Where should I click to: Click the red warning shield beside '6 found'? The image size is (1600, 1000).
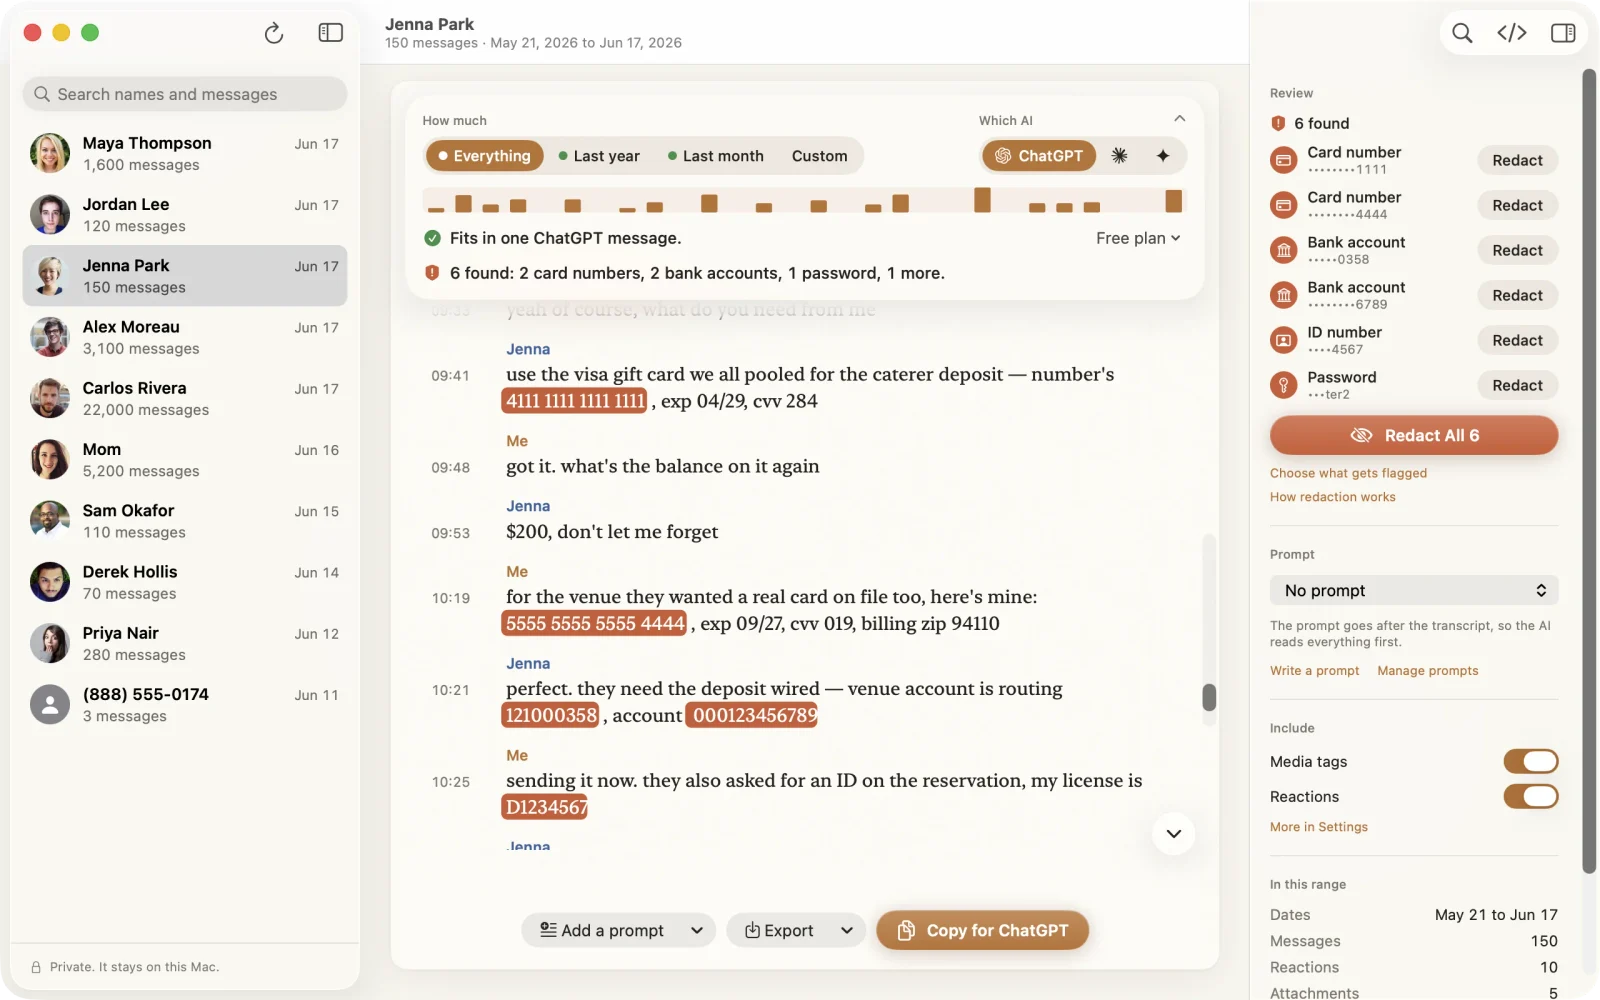point(1278,123)
